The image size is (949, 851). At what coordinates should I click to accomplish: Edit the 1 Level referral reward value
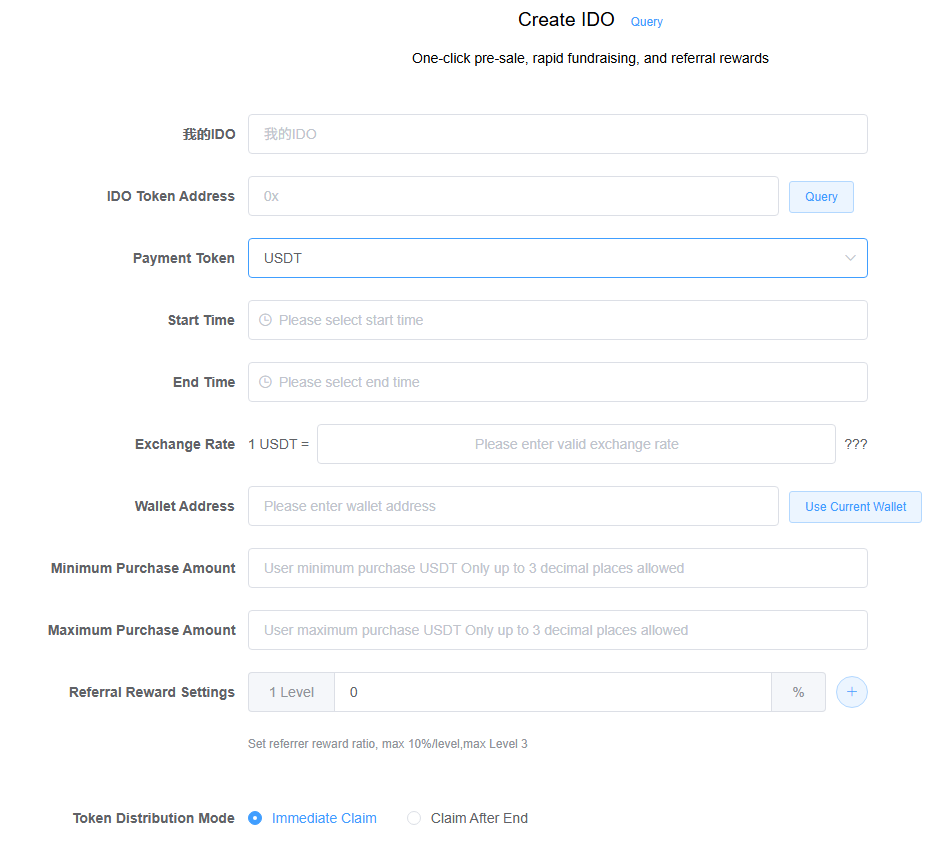coord(552,692)
